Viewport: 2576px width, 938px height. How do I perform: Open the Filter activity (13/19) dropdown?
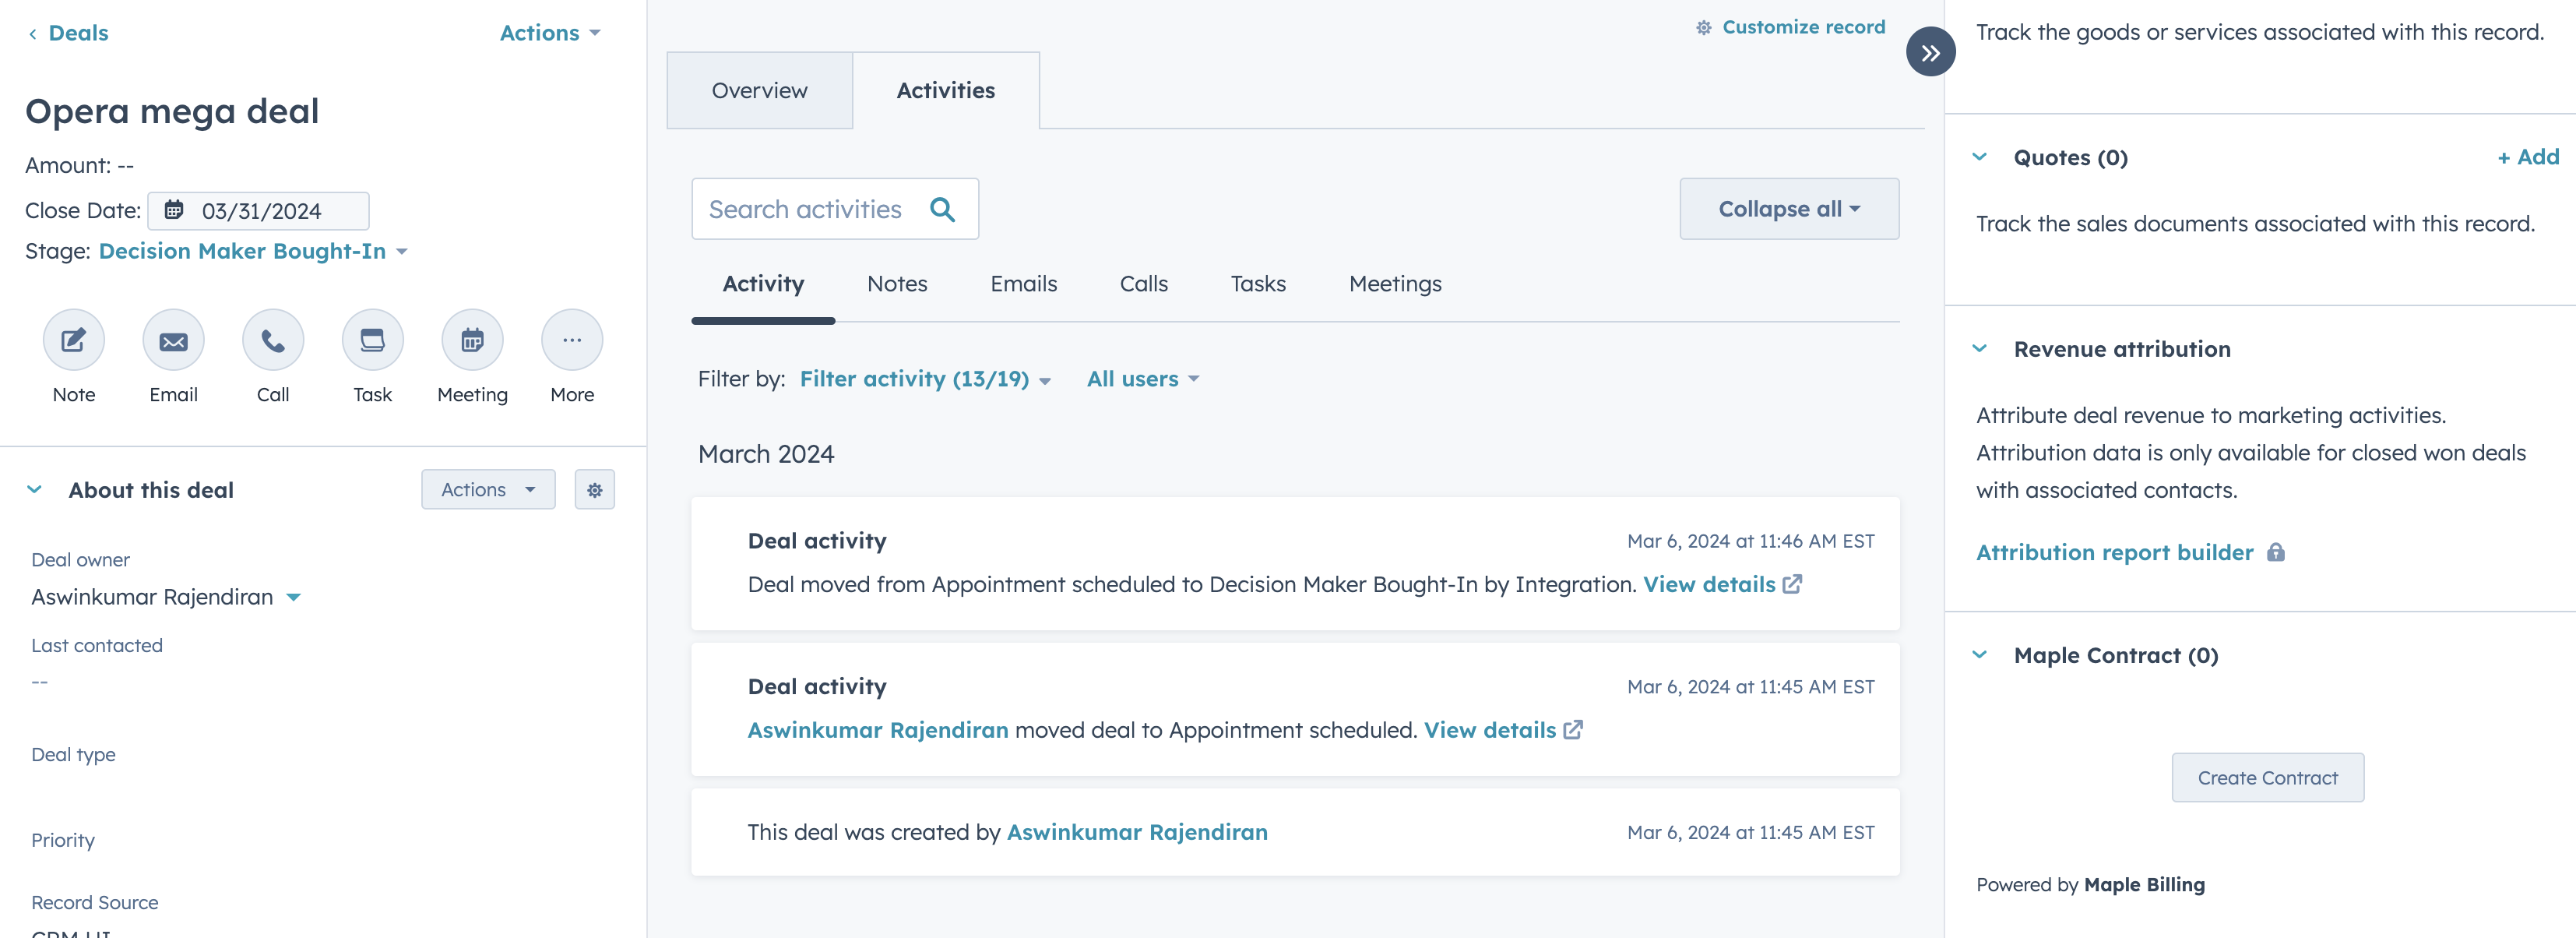pyautogui.click(x=924, y=379)
